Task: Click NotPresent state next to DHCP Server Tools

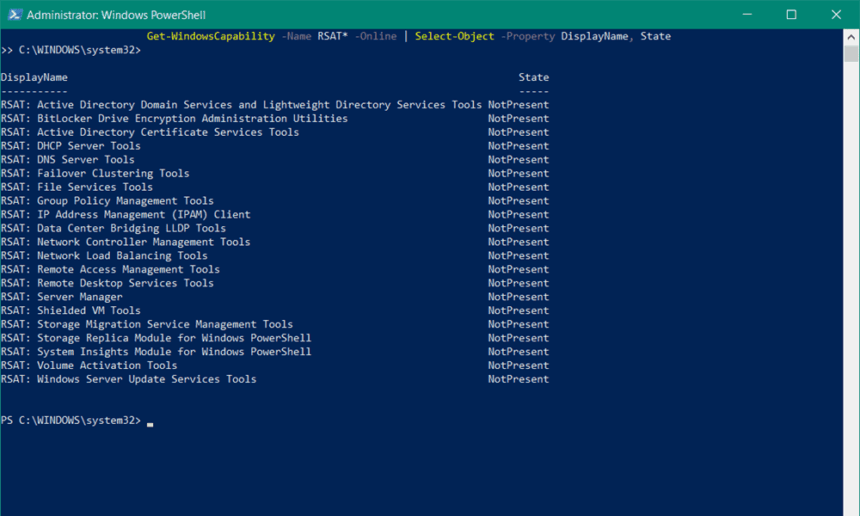Action: tap(518, 146)
